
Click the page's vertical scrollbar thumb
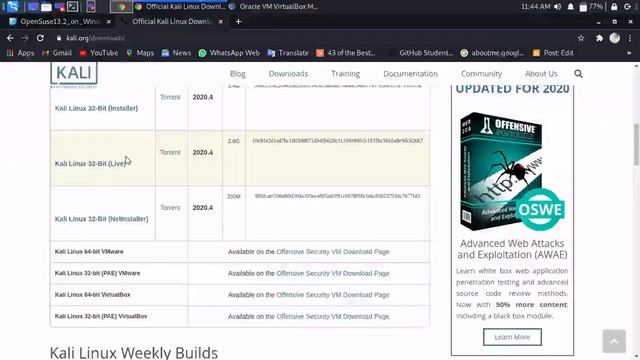636,144
